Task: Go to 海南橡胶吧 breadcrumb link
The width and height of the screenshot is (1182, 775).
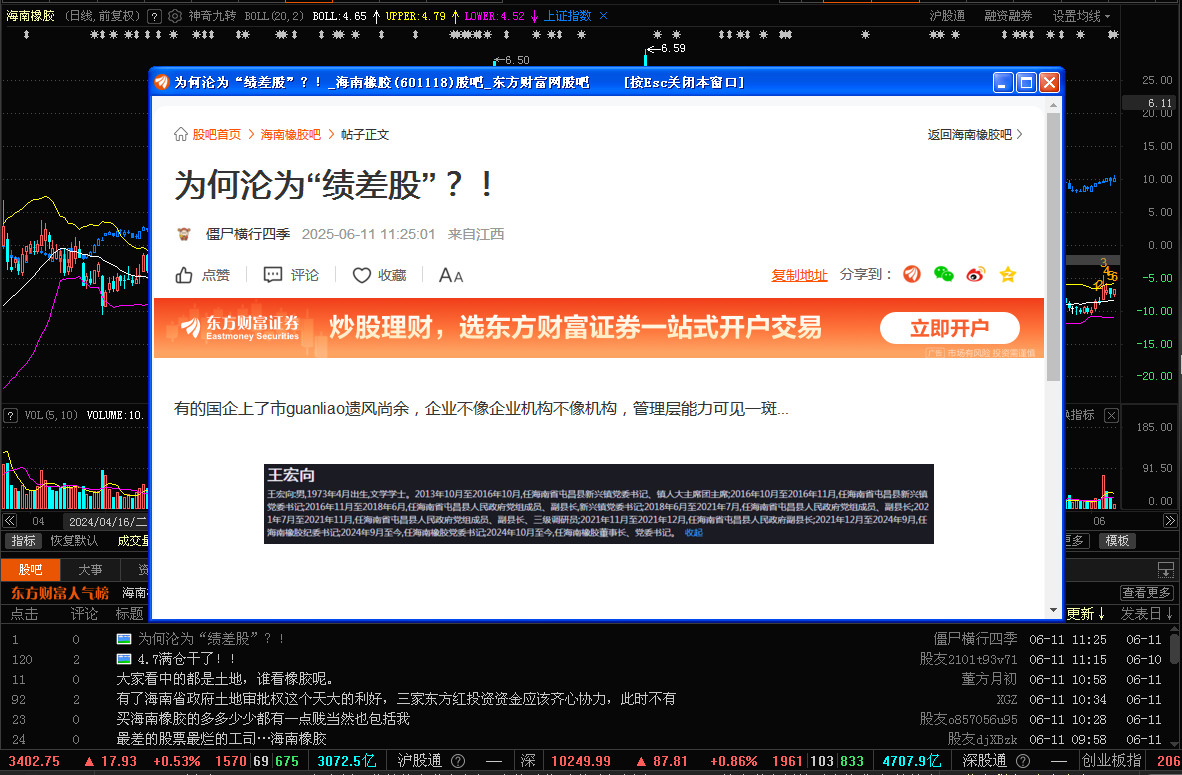Action: (x=290, y=134)
